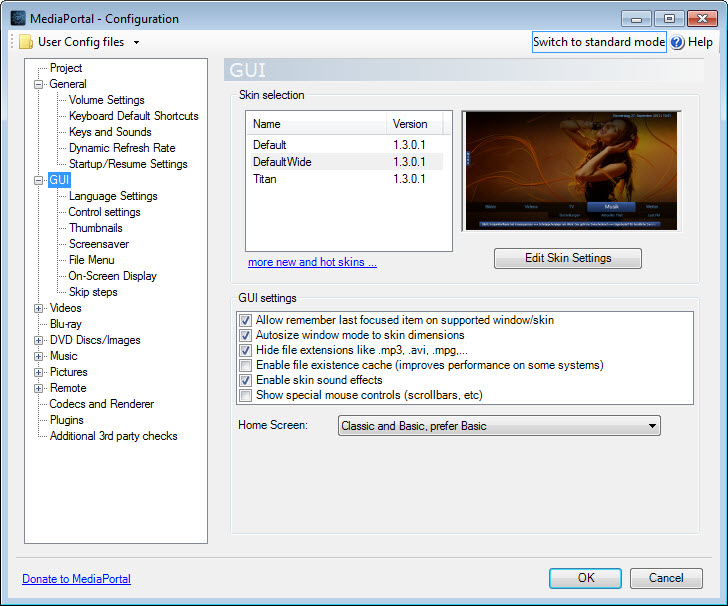728x606 pixels.
Task: Collapse the General tree node
Action: tap(39, 85)
